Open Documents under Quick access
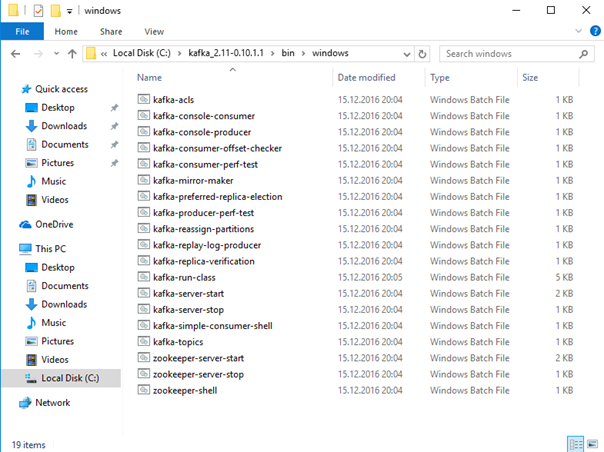Viewport: 604px width, 452px height. 65,145
